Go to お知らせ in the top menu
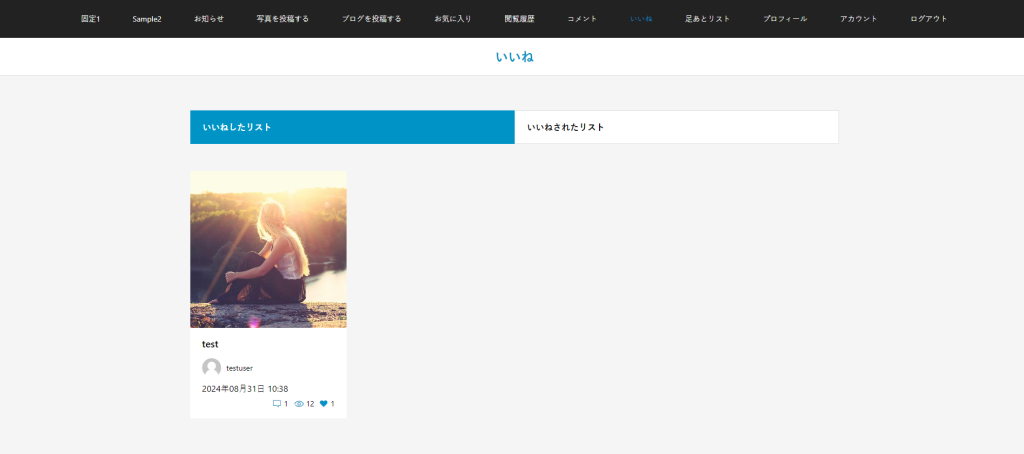The image size is (1024, 454). 209,19
